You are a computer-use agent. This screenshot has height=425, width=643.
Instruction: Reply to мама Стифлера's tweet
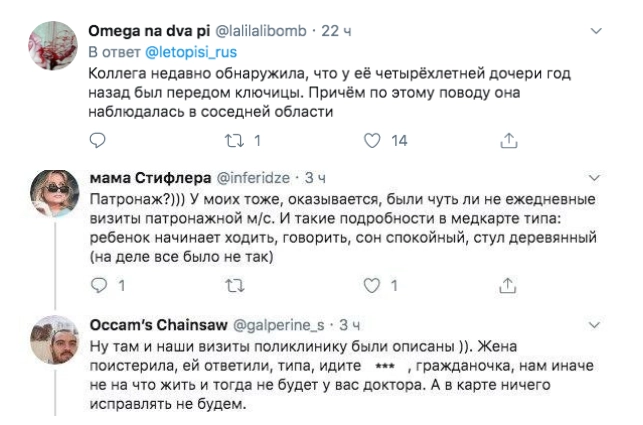[x=96, y=287]
